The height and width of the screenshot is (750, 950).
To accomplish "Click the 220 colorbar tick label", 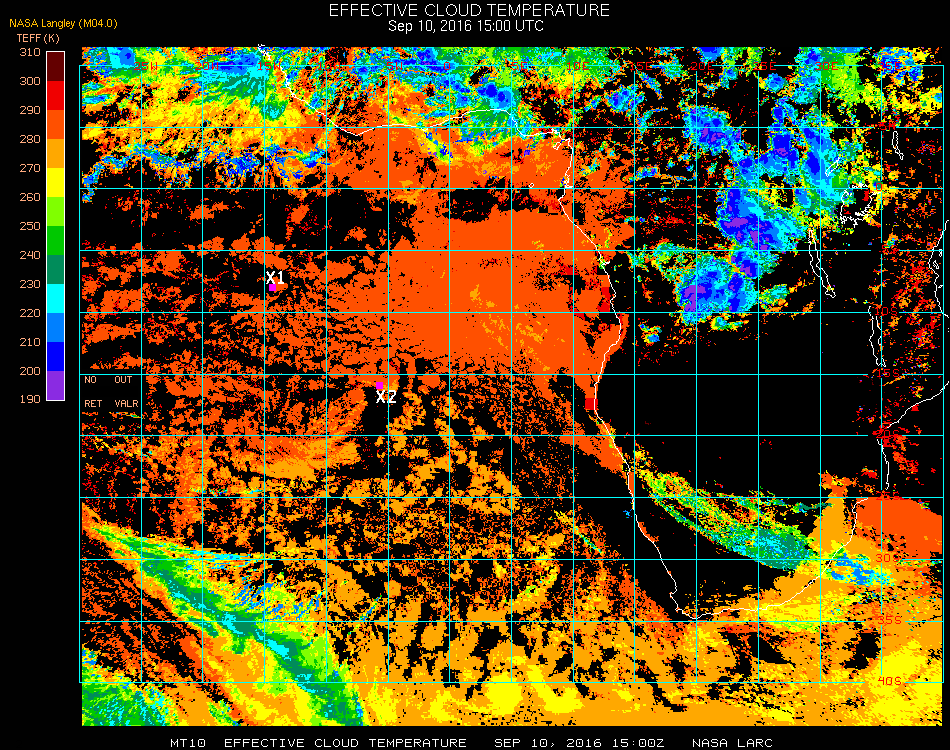I will coord(30,313).
